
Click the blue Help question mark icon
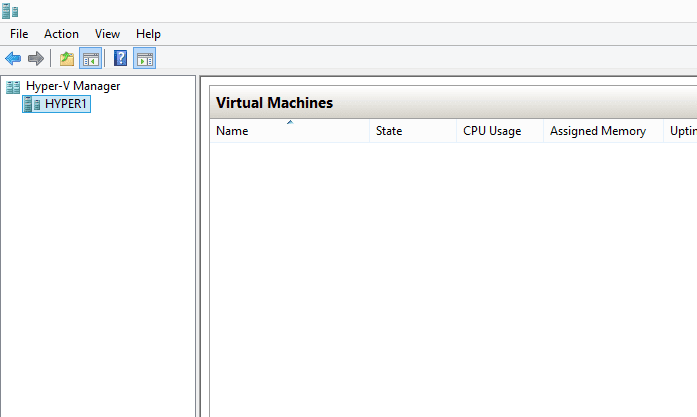pyautogui.click(x=120, y=58)
